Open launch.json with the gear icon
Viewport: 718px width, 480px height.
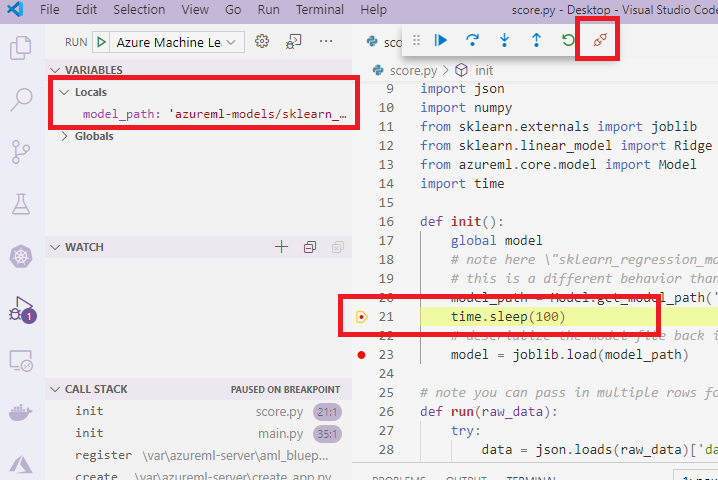point(263,42)
